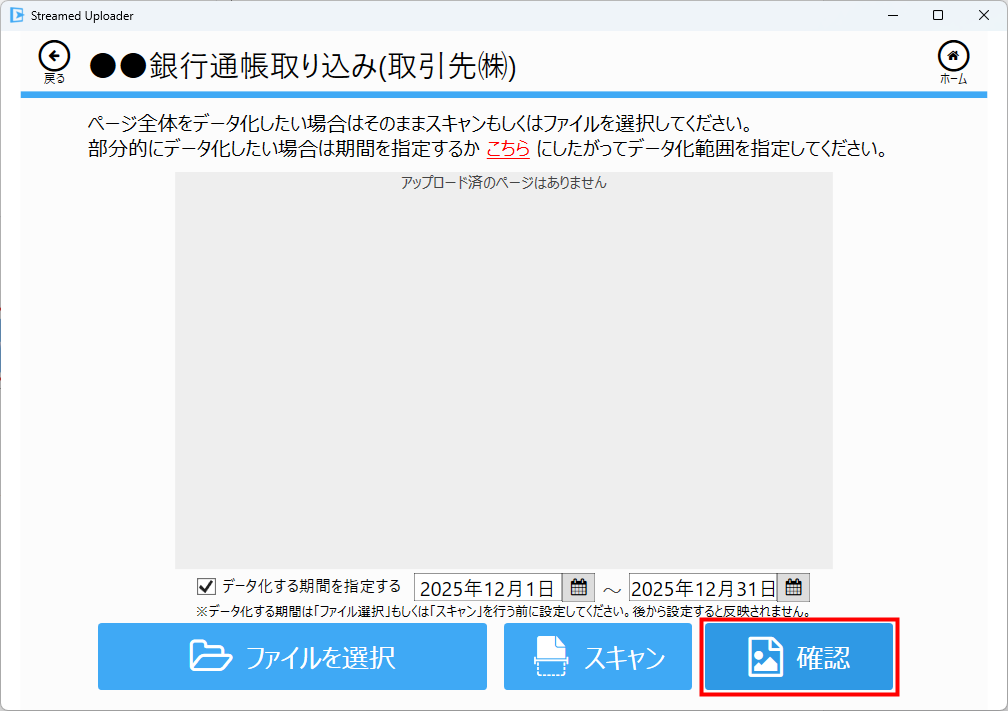Viewport: 1008px width, 711px height.
Task: Click the scanner icon on the スキャン button
Action: click(x=551, y=657)
